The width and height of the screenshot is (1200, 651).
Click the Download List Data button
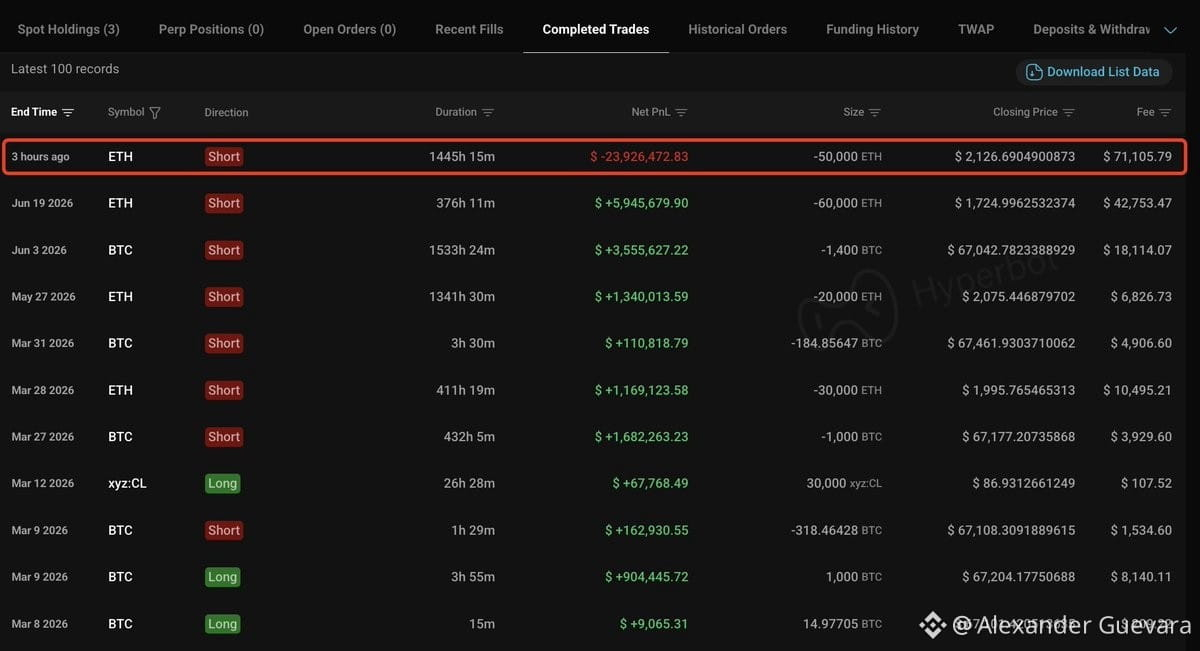1094,72
